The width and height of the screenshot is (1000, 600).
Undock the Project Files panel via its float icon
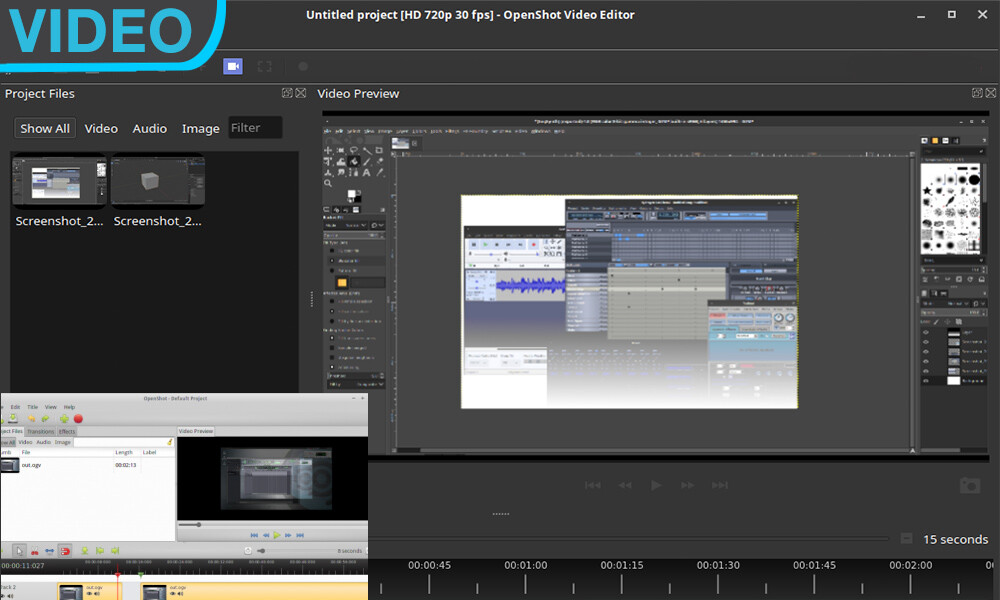(x=288, y=92)
